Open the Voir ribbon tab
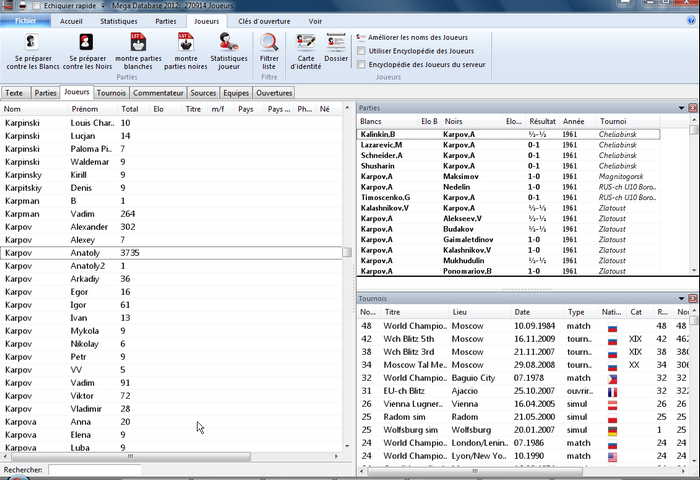The height and width of the screenshot is (480, 700). click(315, 21)
